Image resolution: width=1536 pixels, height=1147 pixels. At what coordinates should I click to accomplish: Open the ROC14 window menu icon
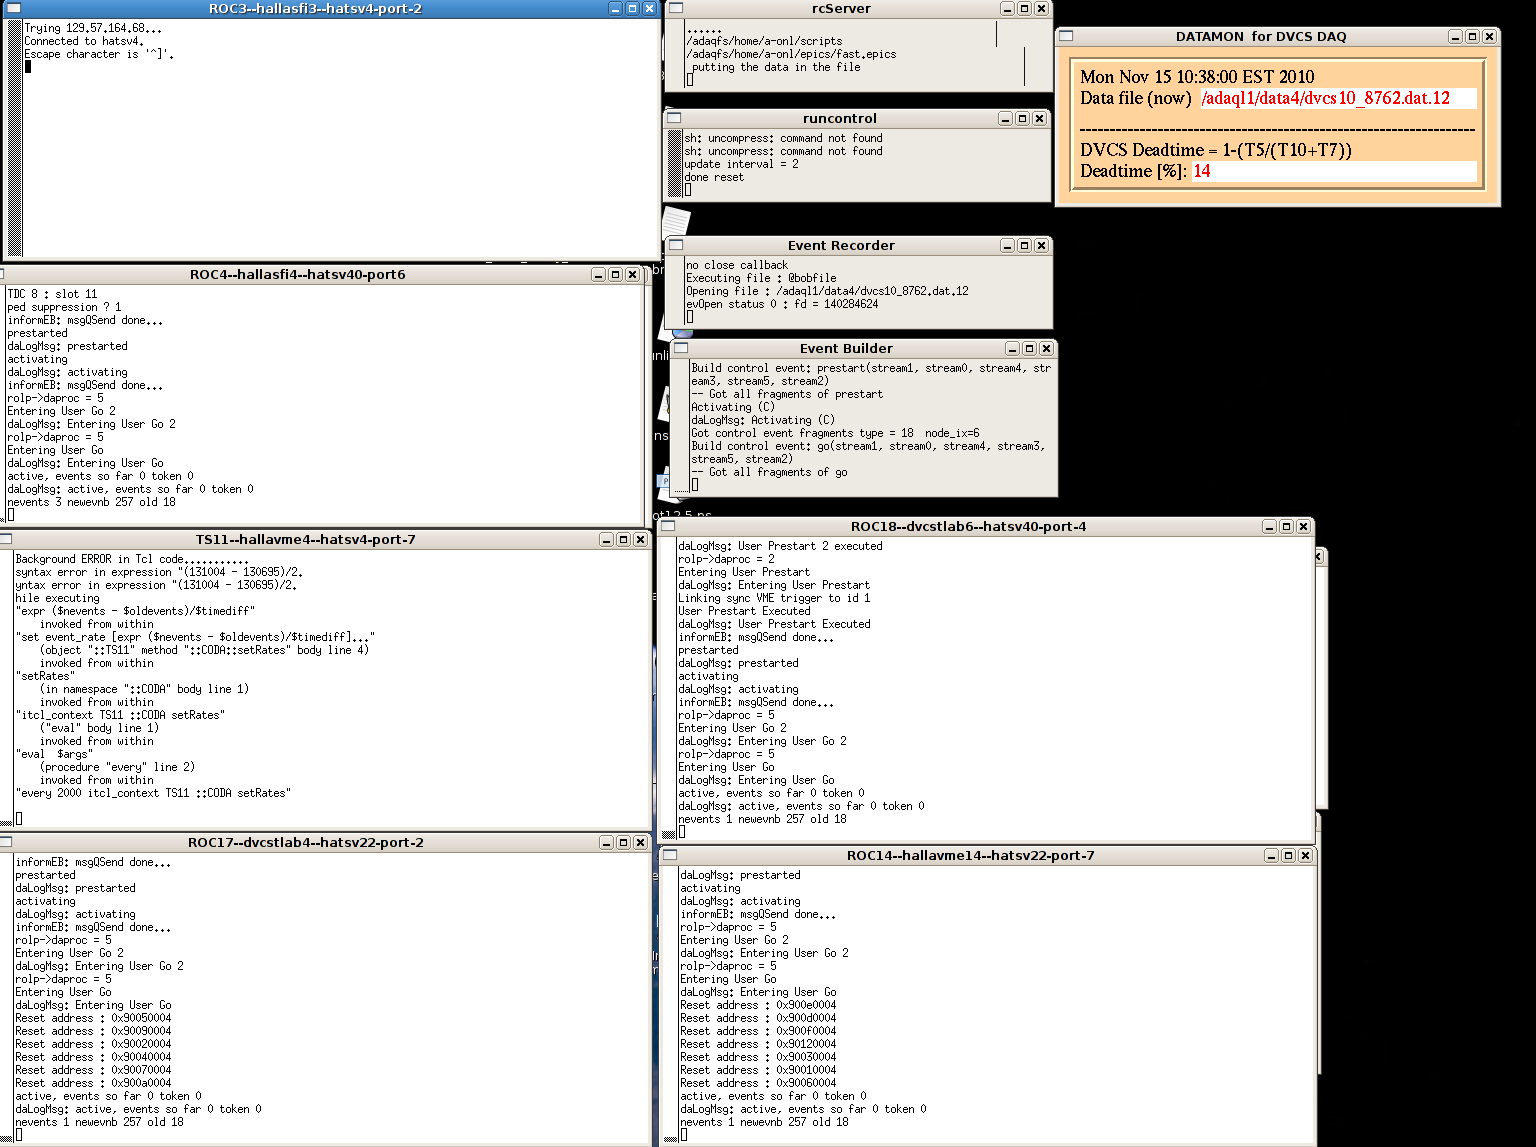[670, 855]
